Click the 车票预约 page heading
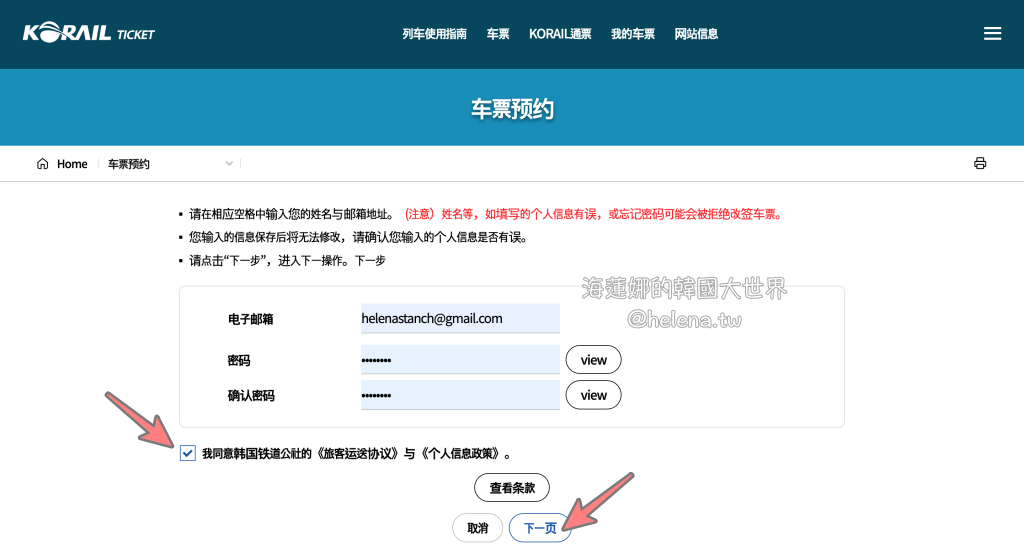The image size is (1024, 553). click(x=512, y=108)
